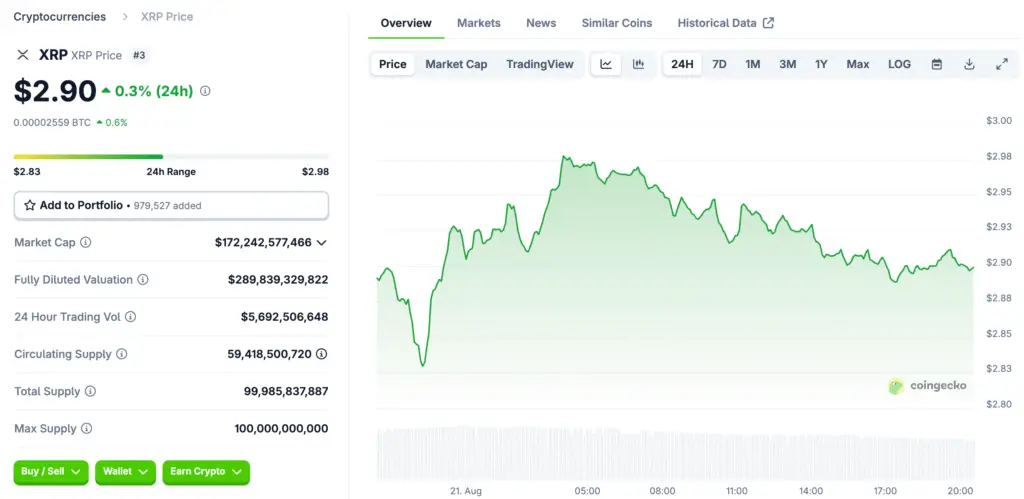Open the calendar date picker icon
The height and width of the screenshot is (499, 1024).
coord(937,64)
